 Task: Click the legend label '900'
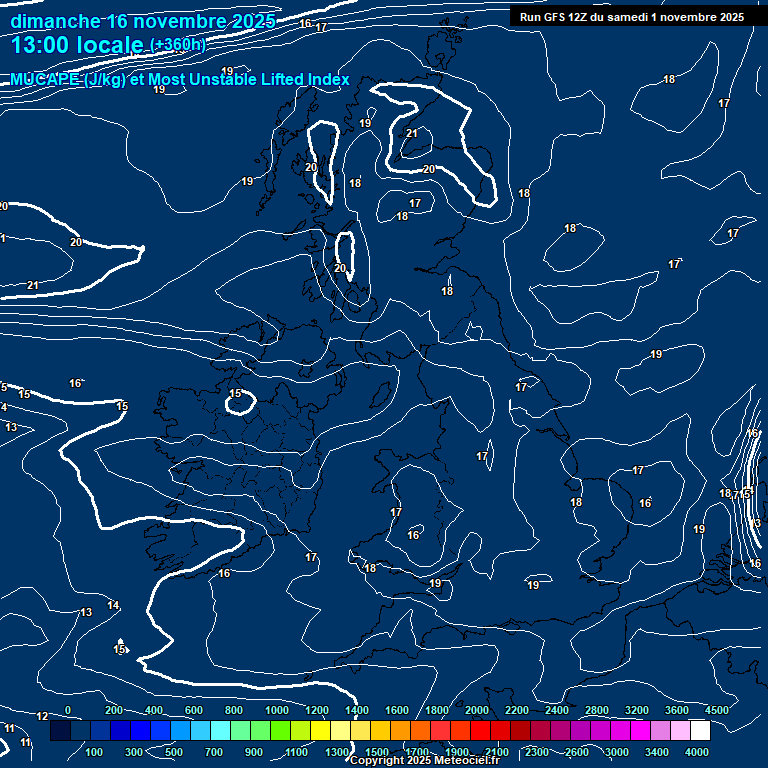[254, 752]
